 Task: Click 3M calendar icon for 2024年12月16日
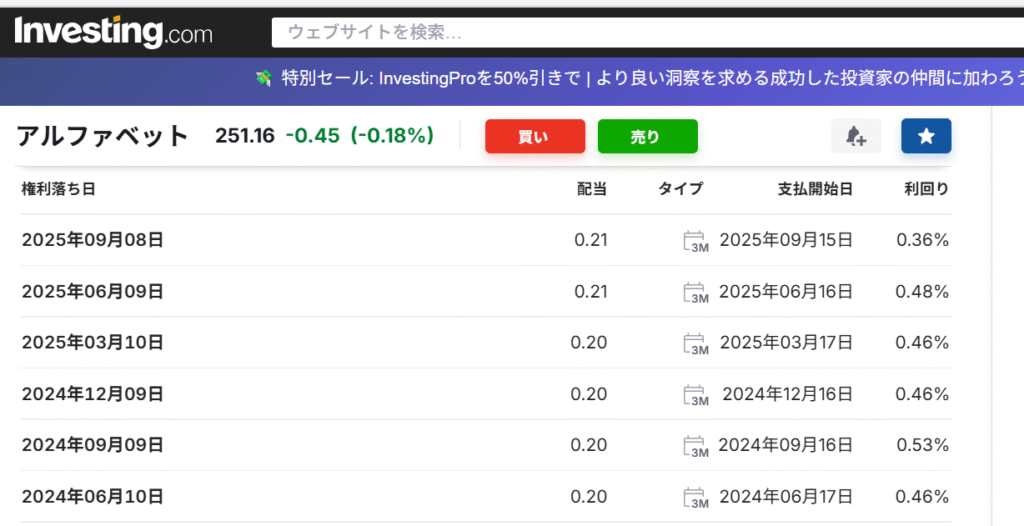(x=696, y=395)
